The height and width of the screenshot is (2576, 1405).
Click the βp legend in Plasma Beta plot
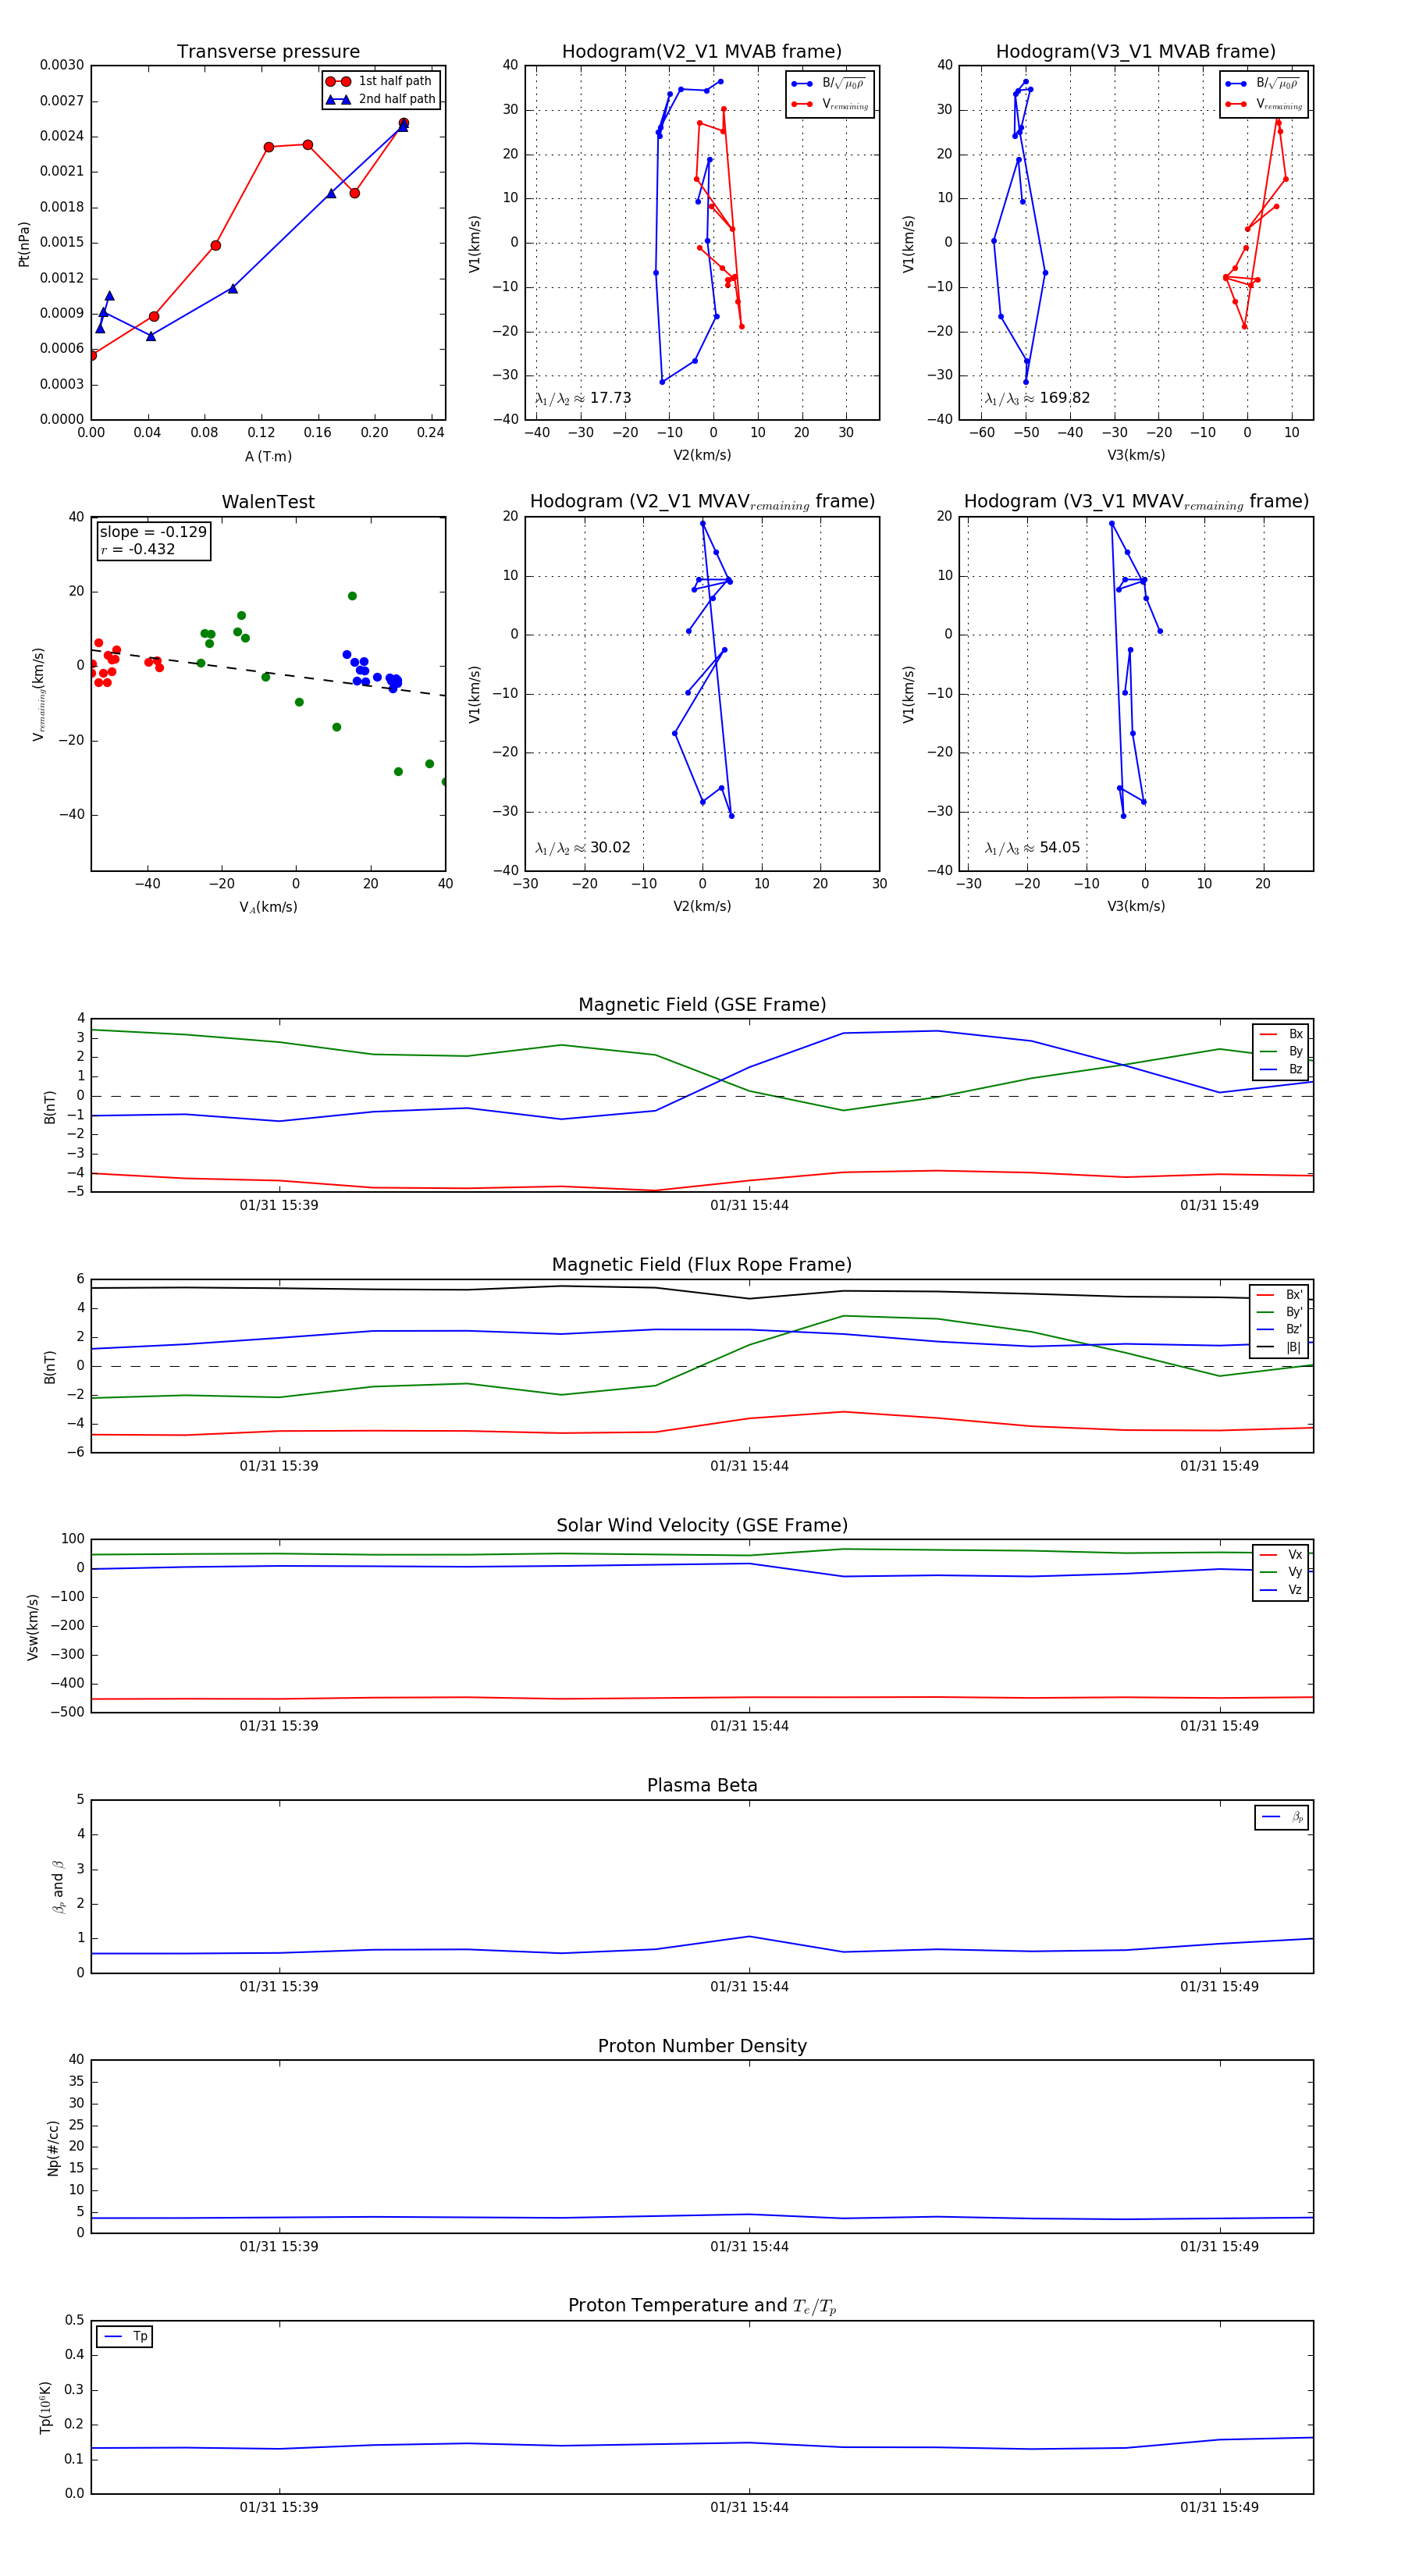1282,1817
